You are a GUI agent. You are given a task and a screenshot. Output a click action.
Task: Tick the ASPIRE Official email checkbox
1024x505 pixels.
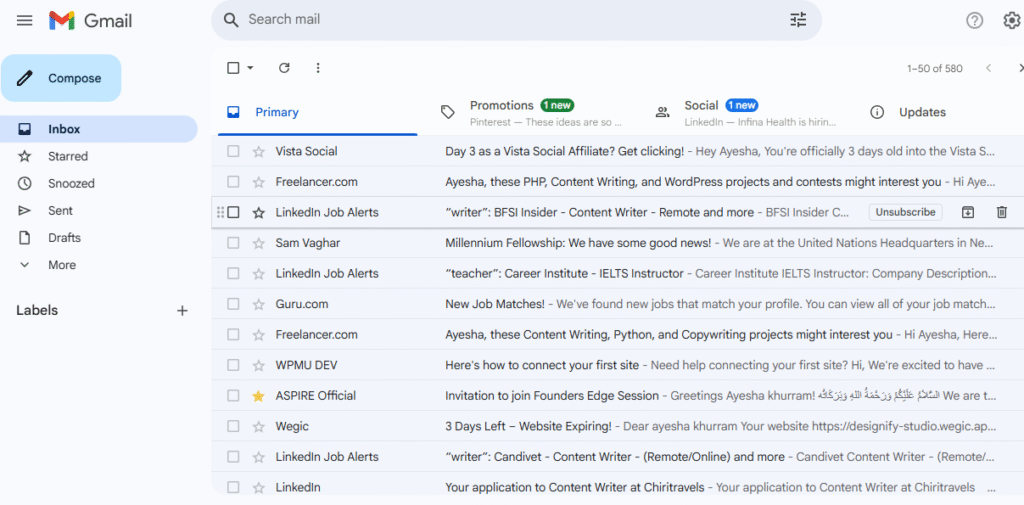point(233,396)
